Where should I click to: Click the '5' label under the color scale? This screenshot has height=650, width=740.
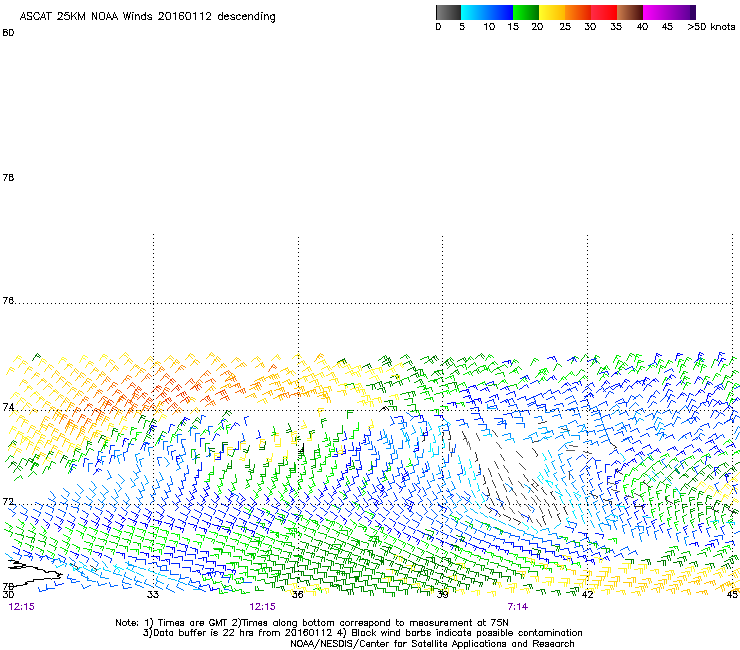click(x=462, y=27)
